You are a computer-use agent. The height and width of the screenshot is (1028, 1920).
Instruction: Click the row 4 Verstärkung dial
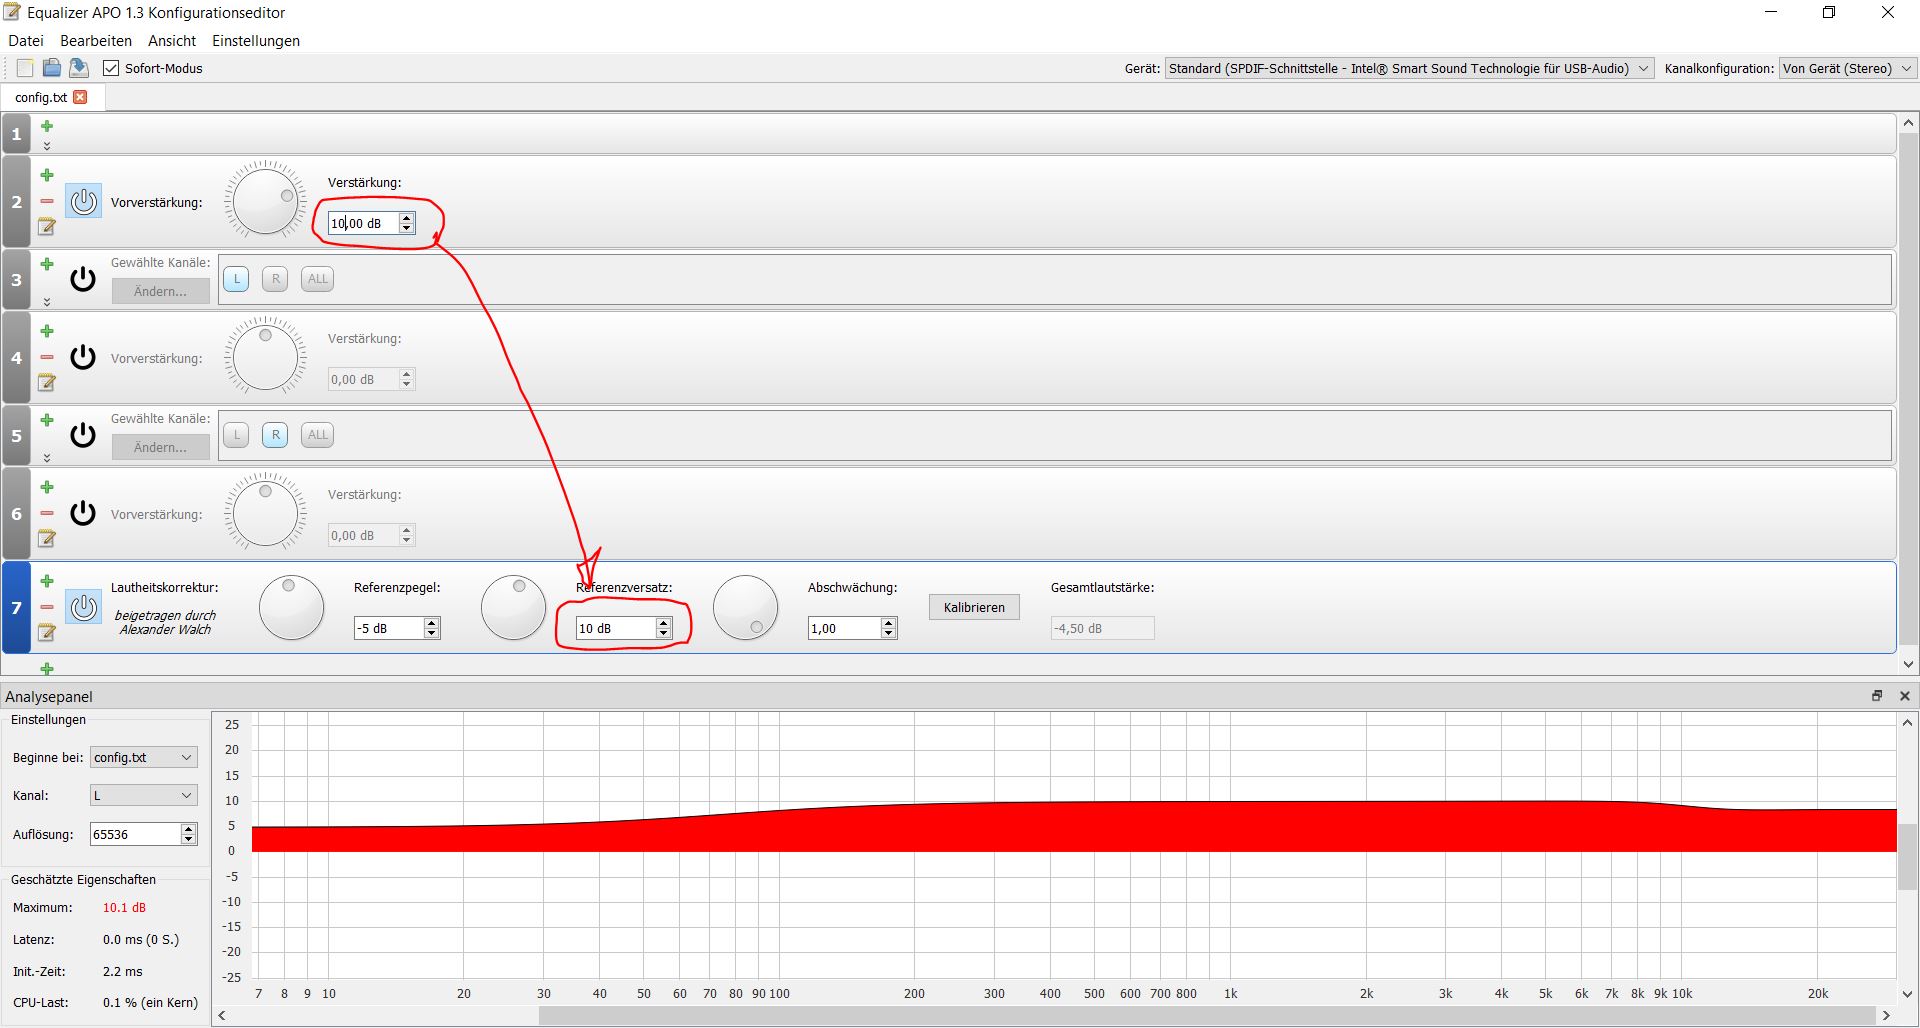265,356
